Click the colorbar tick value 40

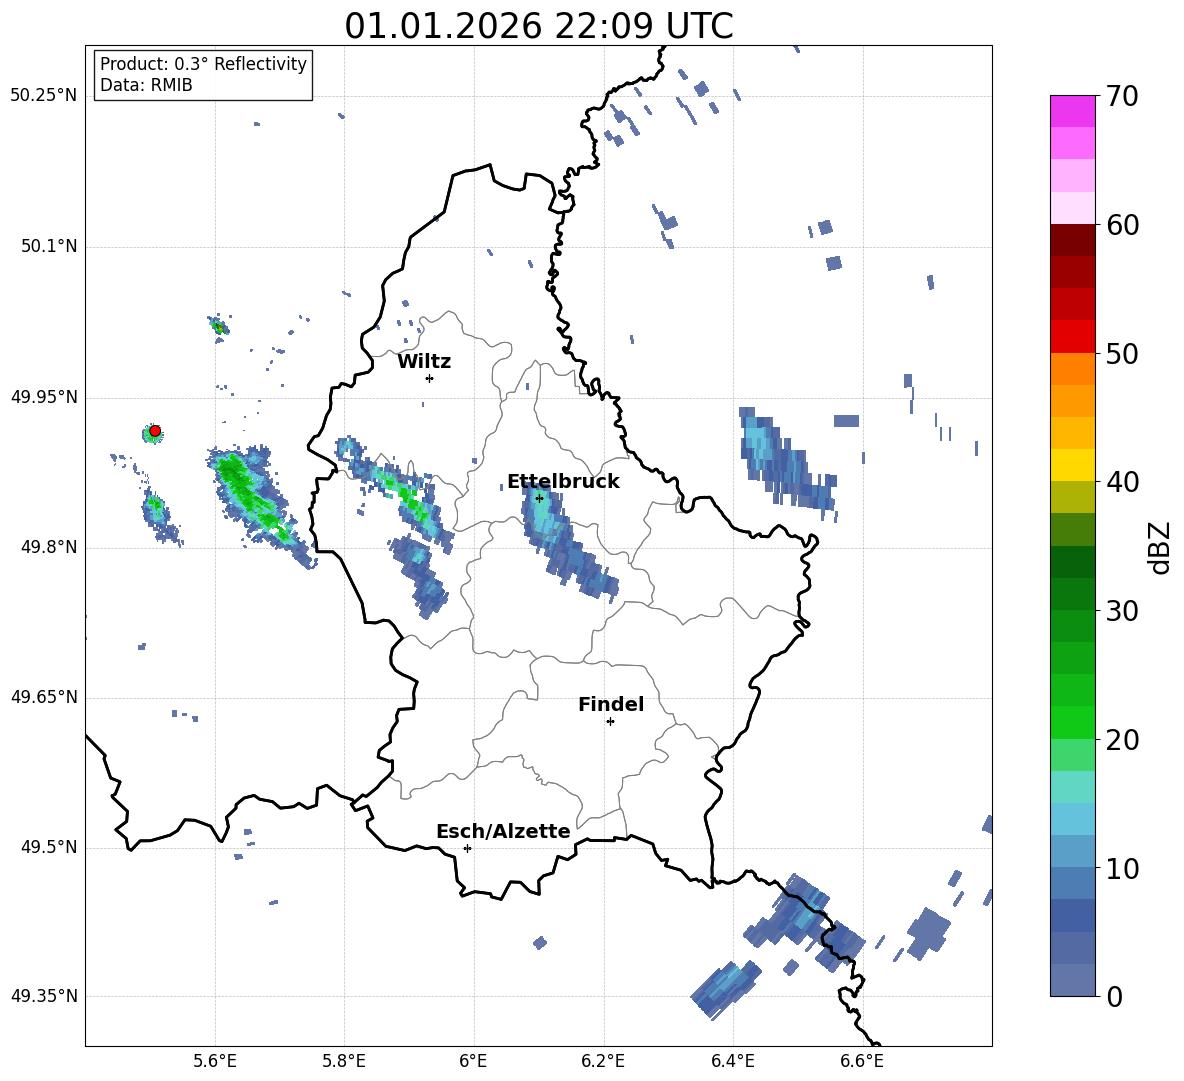(x=1122, y=482)
